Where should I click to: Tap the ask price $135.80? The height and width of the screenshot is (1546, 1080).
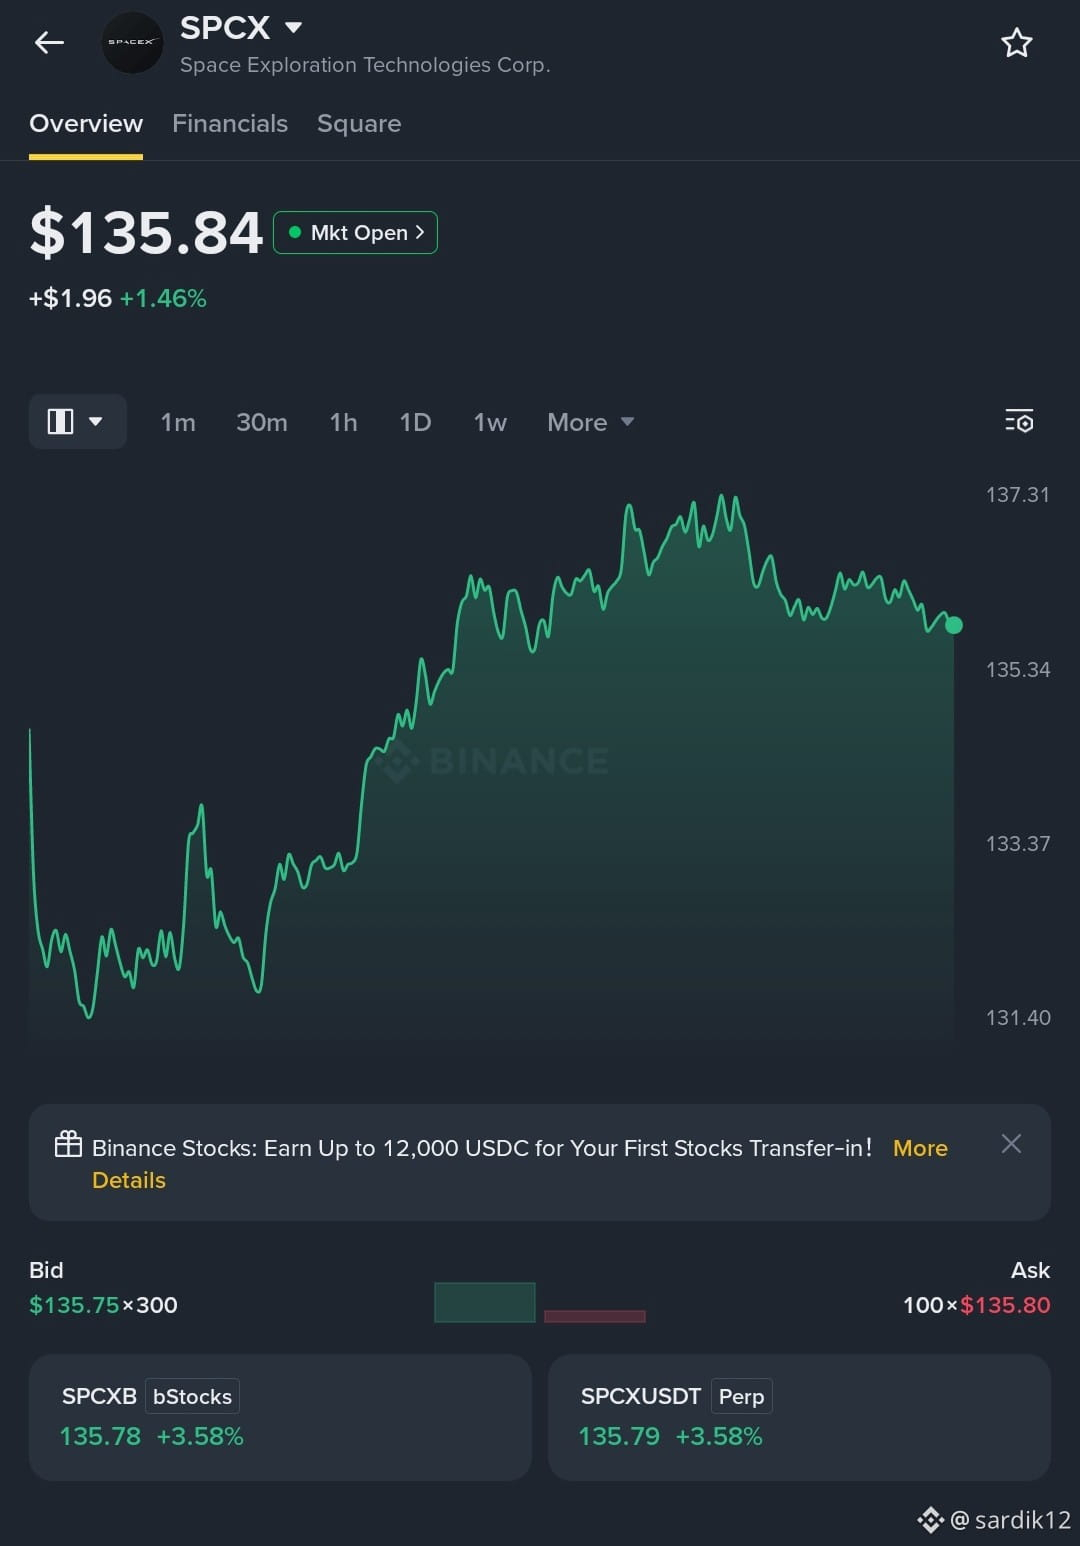tap(1005, 1305)
